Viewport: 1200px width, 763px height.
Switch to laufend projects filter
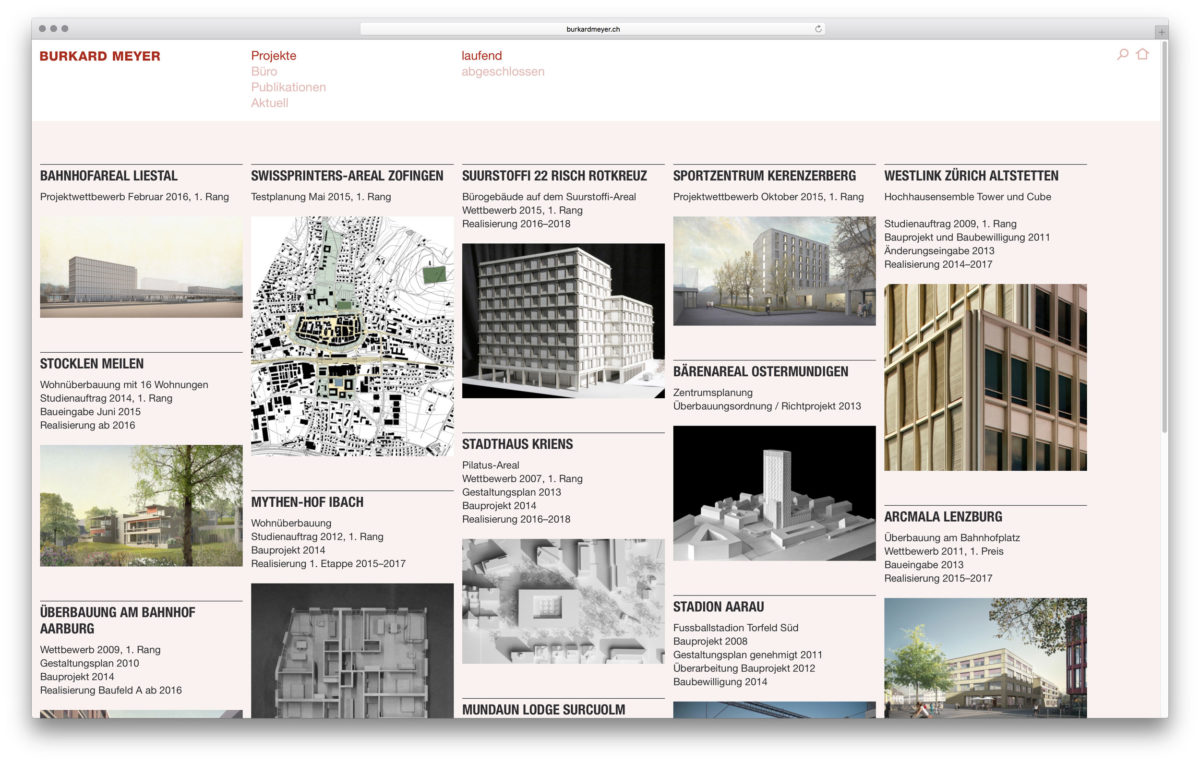pos(481,56)
